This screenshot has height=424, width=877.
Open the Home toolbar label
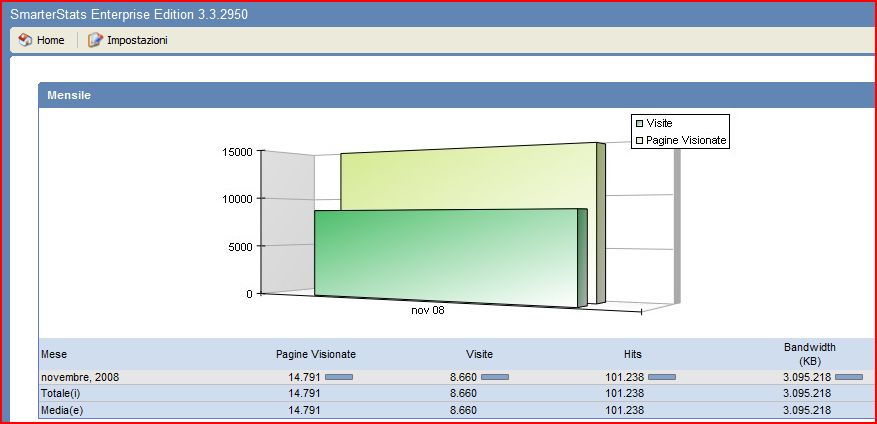pos(50,40)
